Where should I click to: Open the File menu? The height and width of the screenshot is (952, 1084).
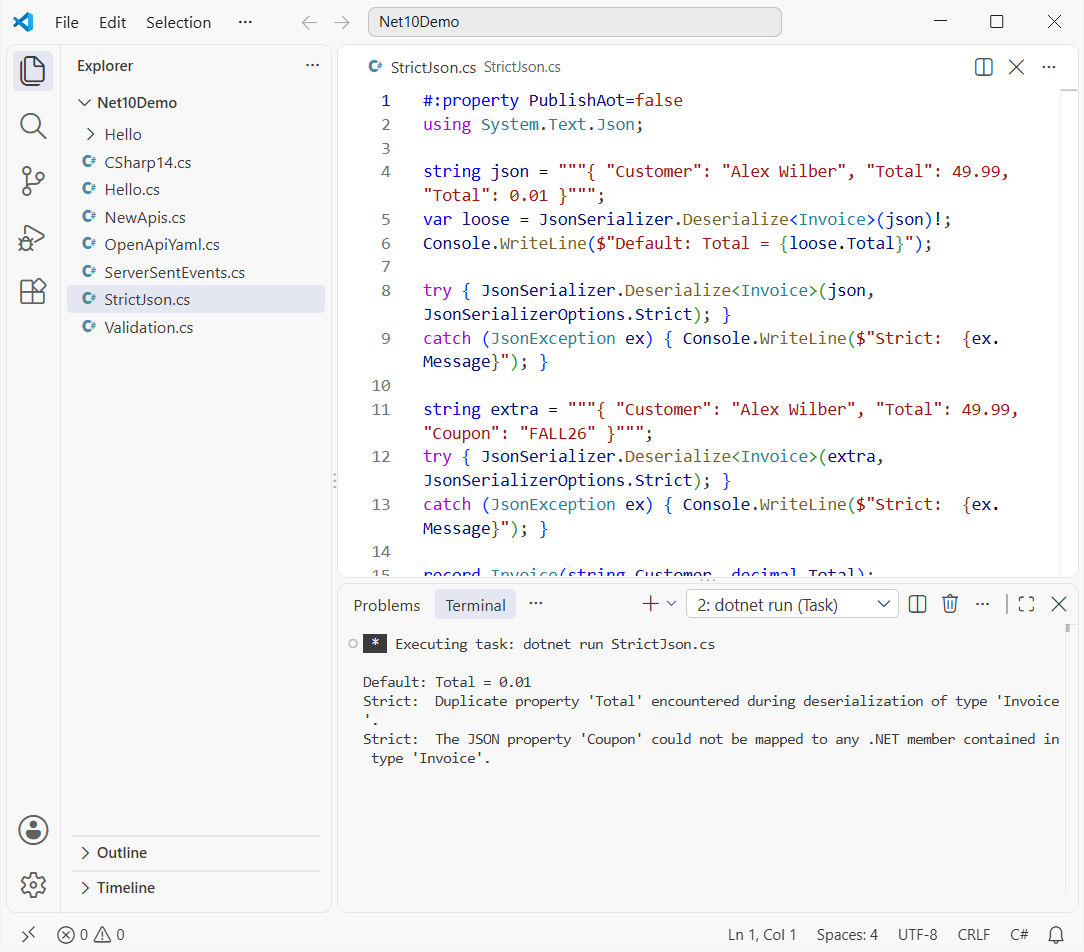(x=67, y=22)
